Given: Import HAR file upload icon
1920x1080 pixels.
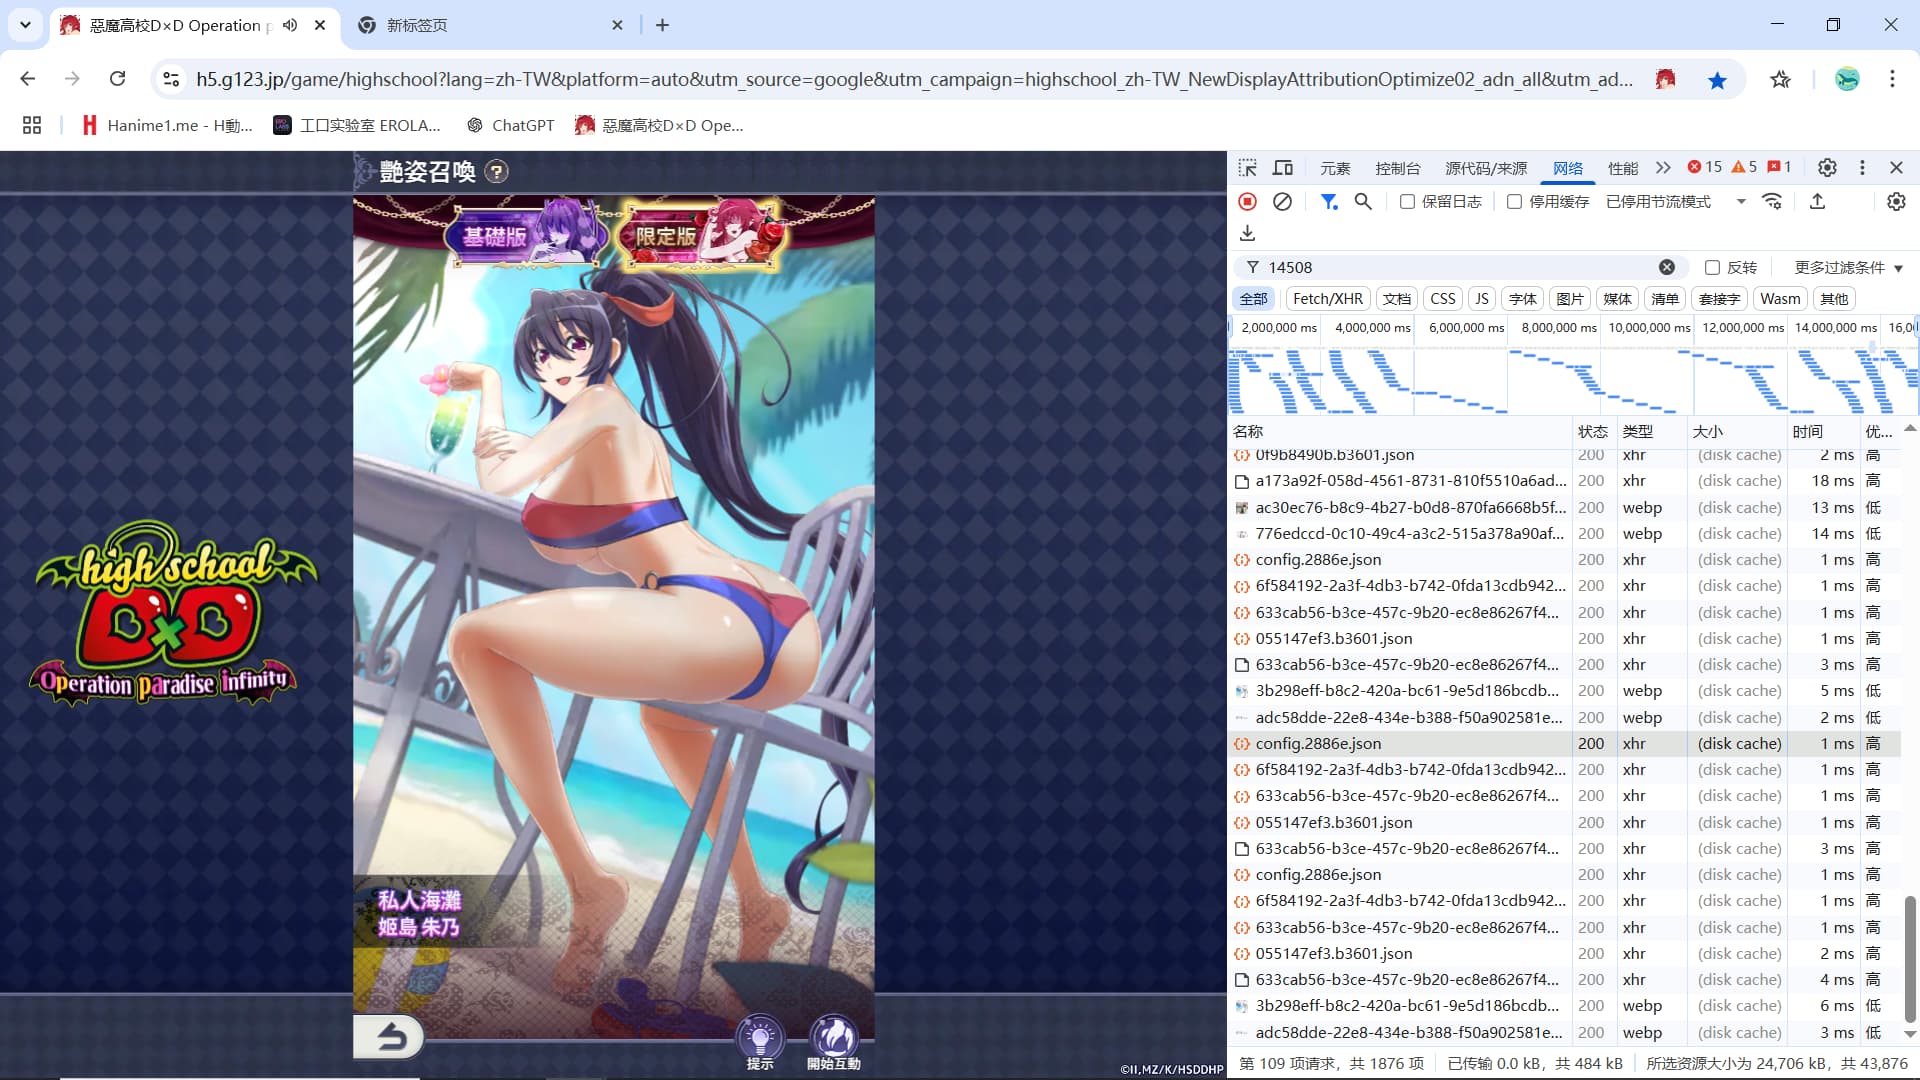Looking at the screenshot, I should coord(1817,202).
